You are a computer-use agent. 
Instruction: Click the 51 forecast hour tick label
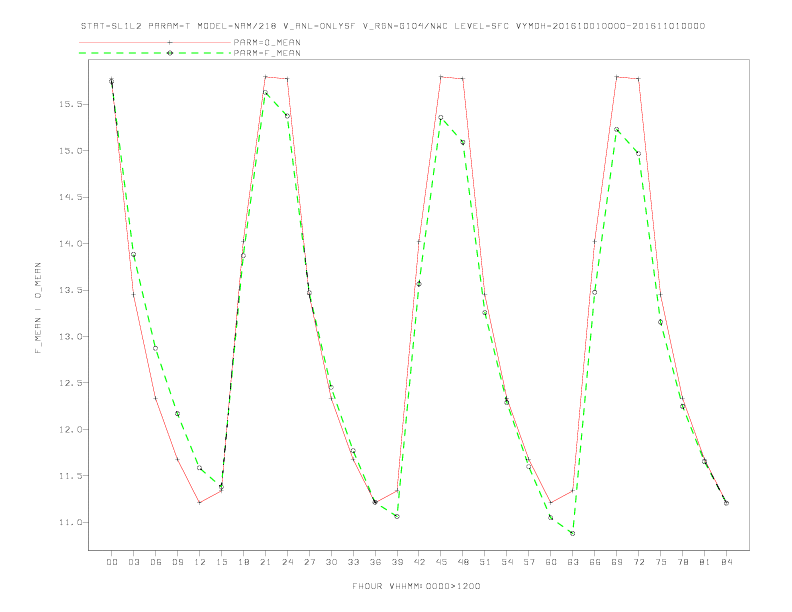(x=485, y=562)
